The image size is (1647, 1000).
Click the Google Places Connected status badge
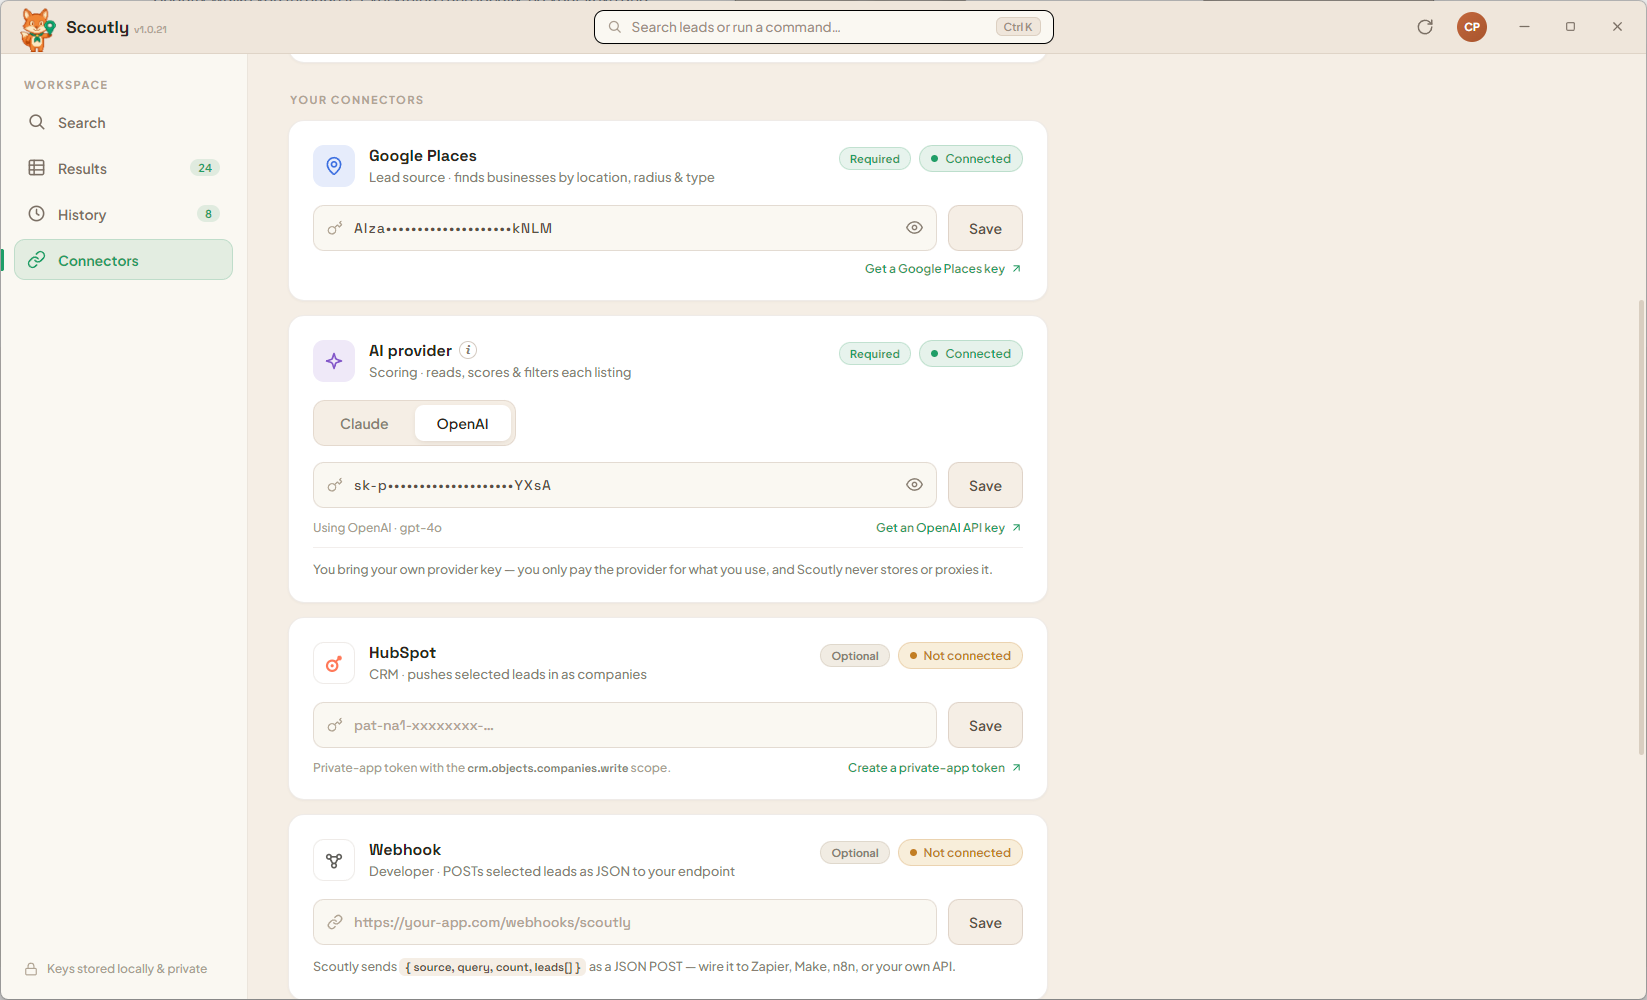pos(971,159)
